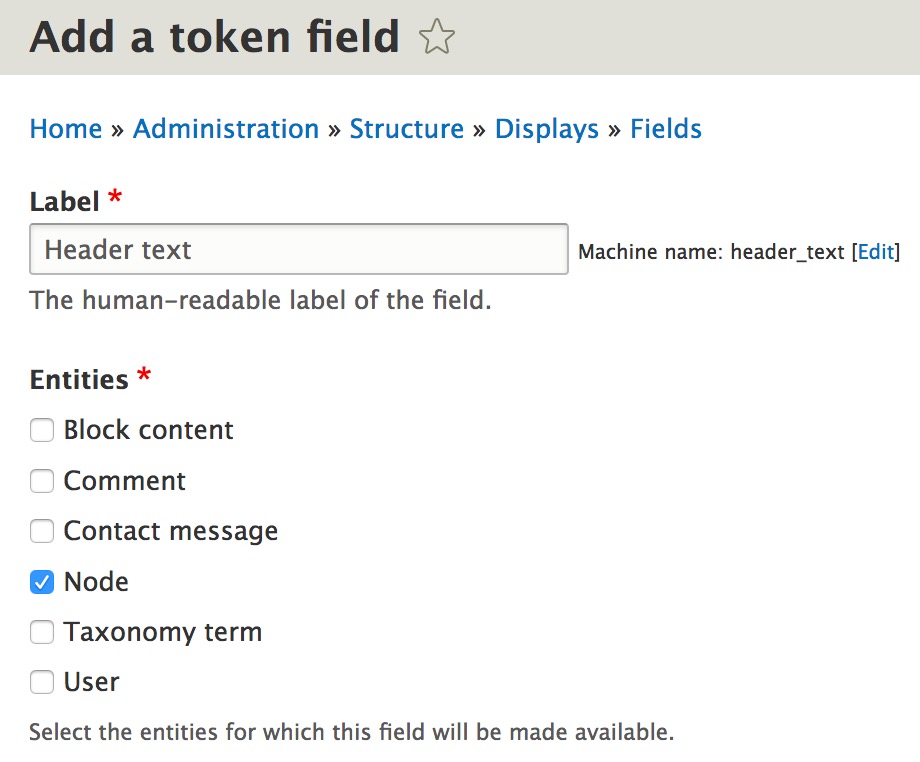This screenshot has height=762, width=920.
Task: Open the Displays breadcrumb link
Action: click(547, 129)
